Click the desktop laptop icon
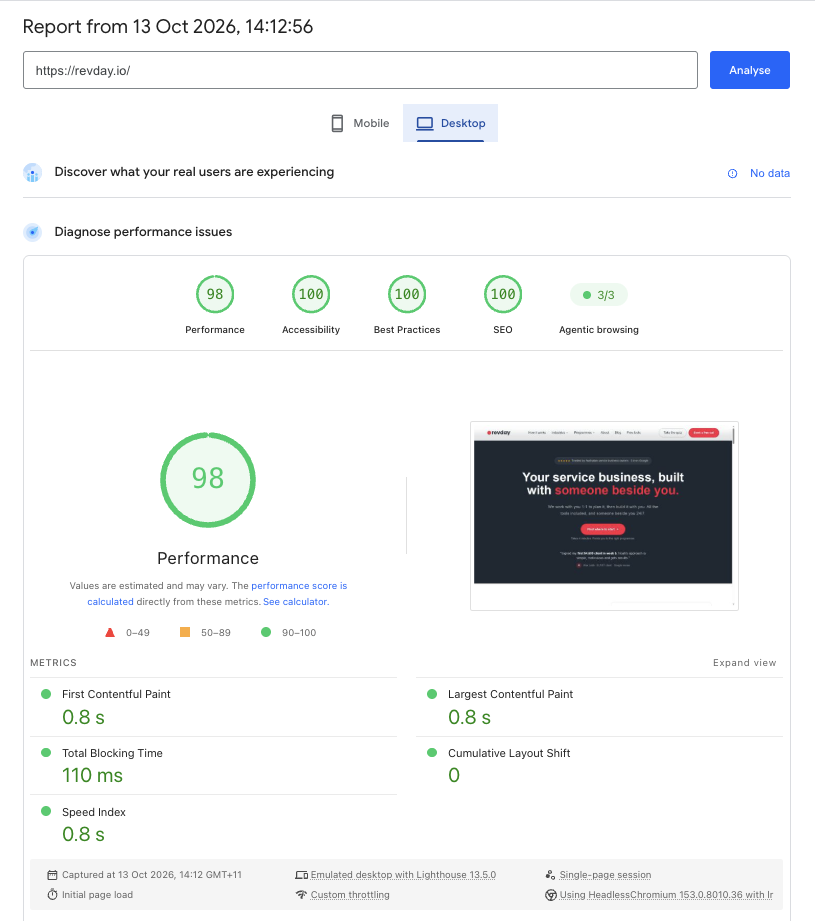Screen dimensions: 815x921 pos(425,123)
